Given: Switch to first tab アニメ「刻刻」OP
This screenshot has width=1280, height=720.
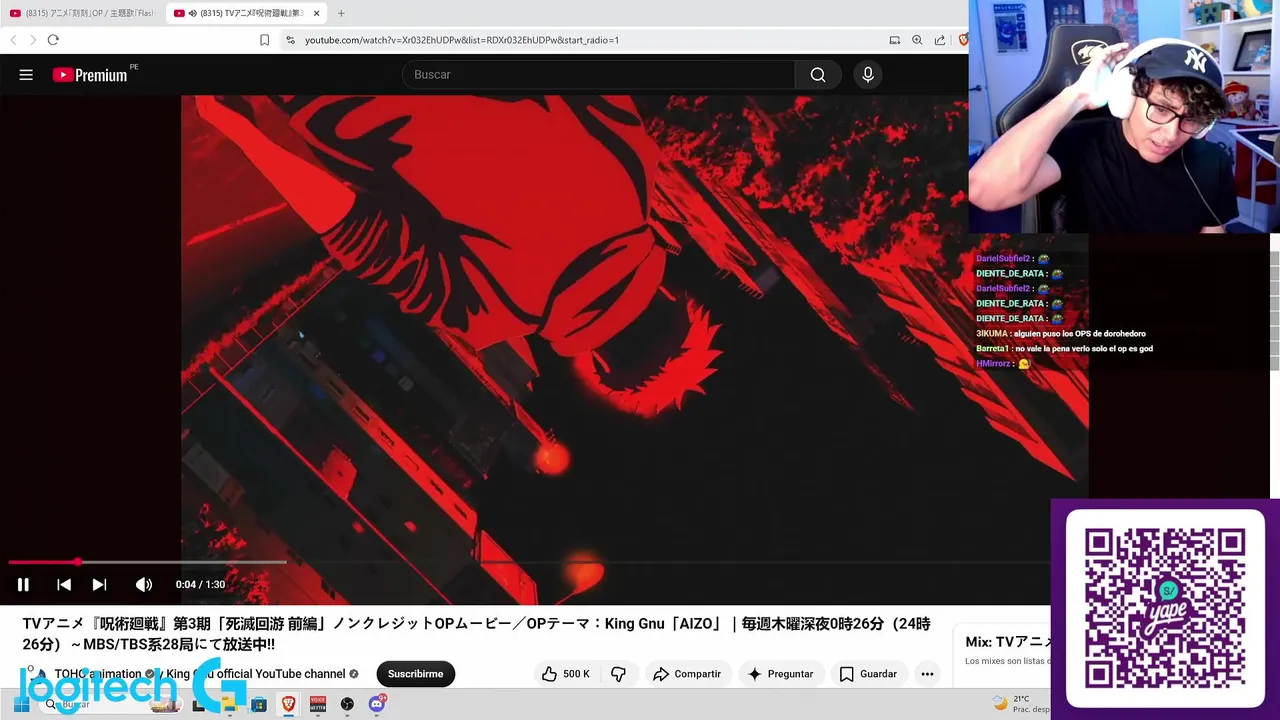Looking at the screenshot, I should [x=82, y=13].
